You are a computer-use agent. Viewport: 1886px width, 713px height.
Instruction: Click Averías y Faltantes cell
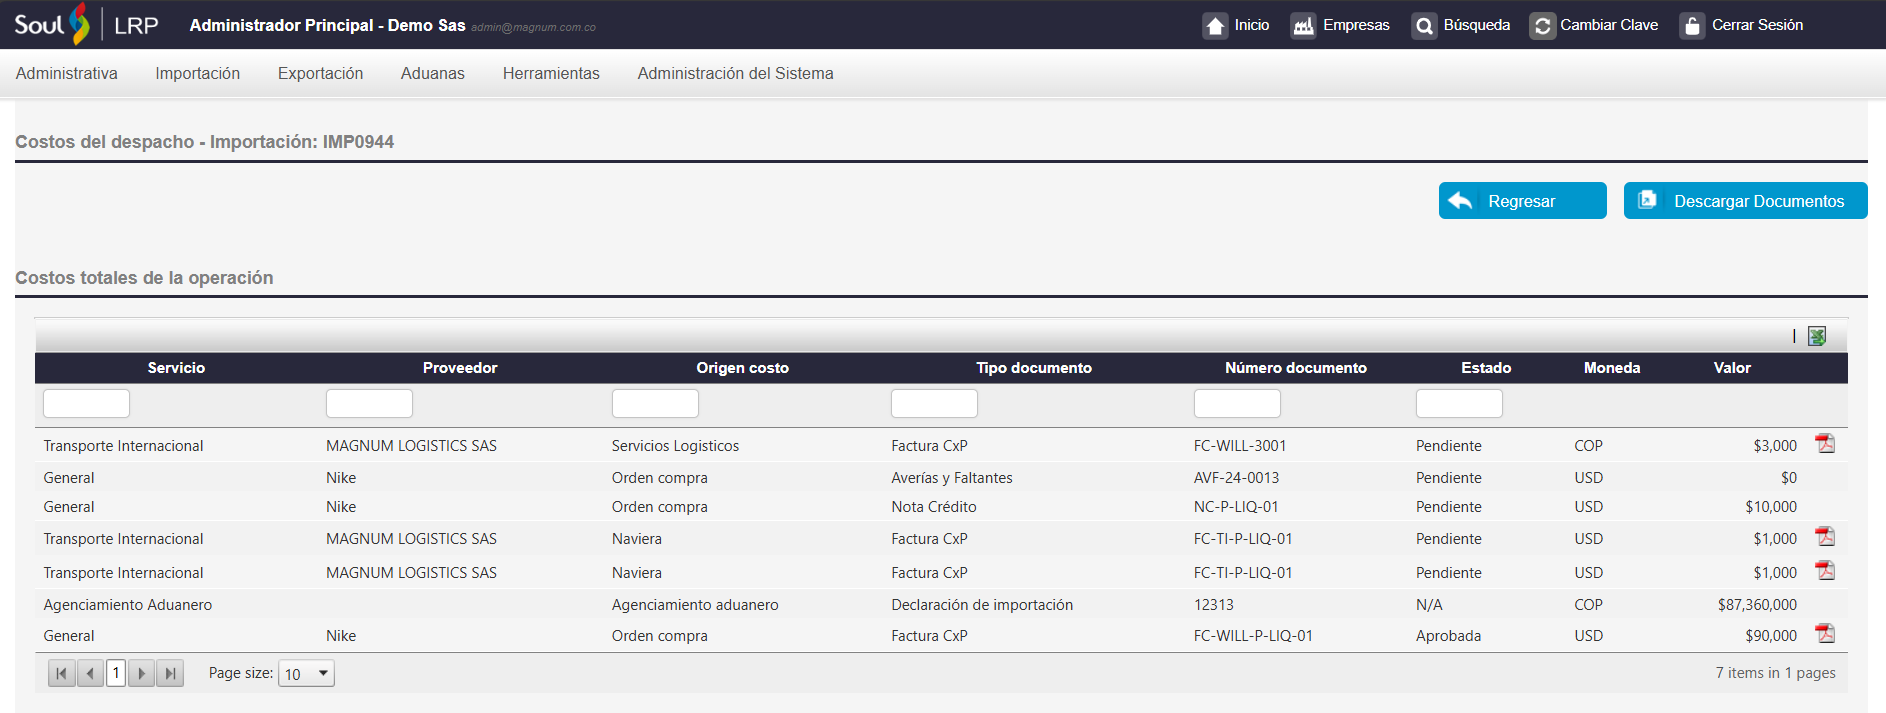[952, 478]
